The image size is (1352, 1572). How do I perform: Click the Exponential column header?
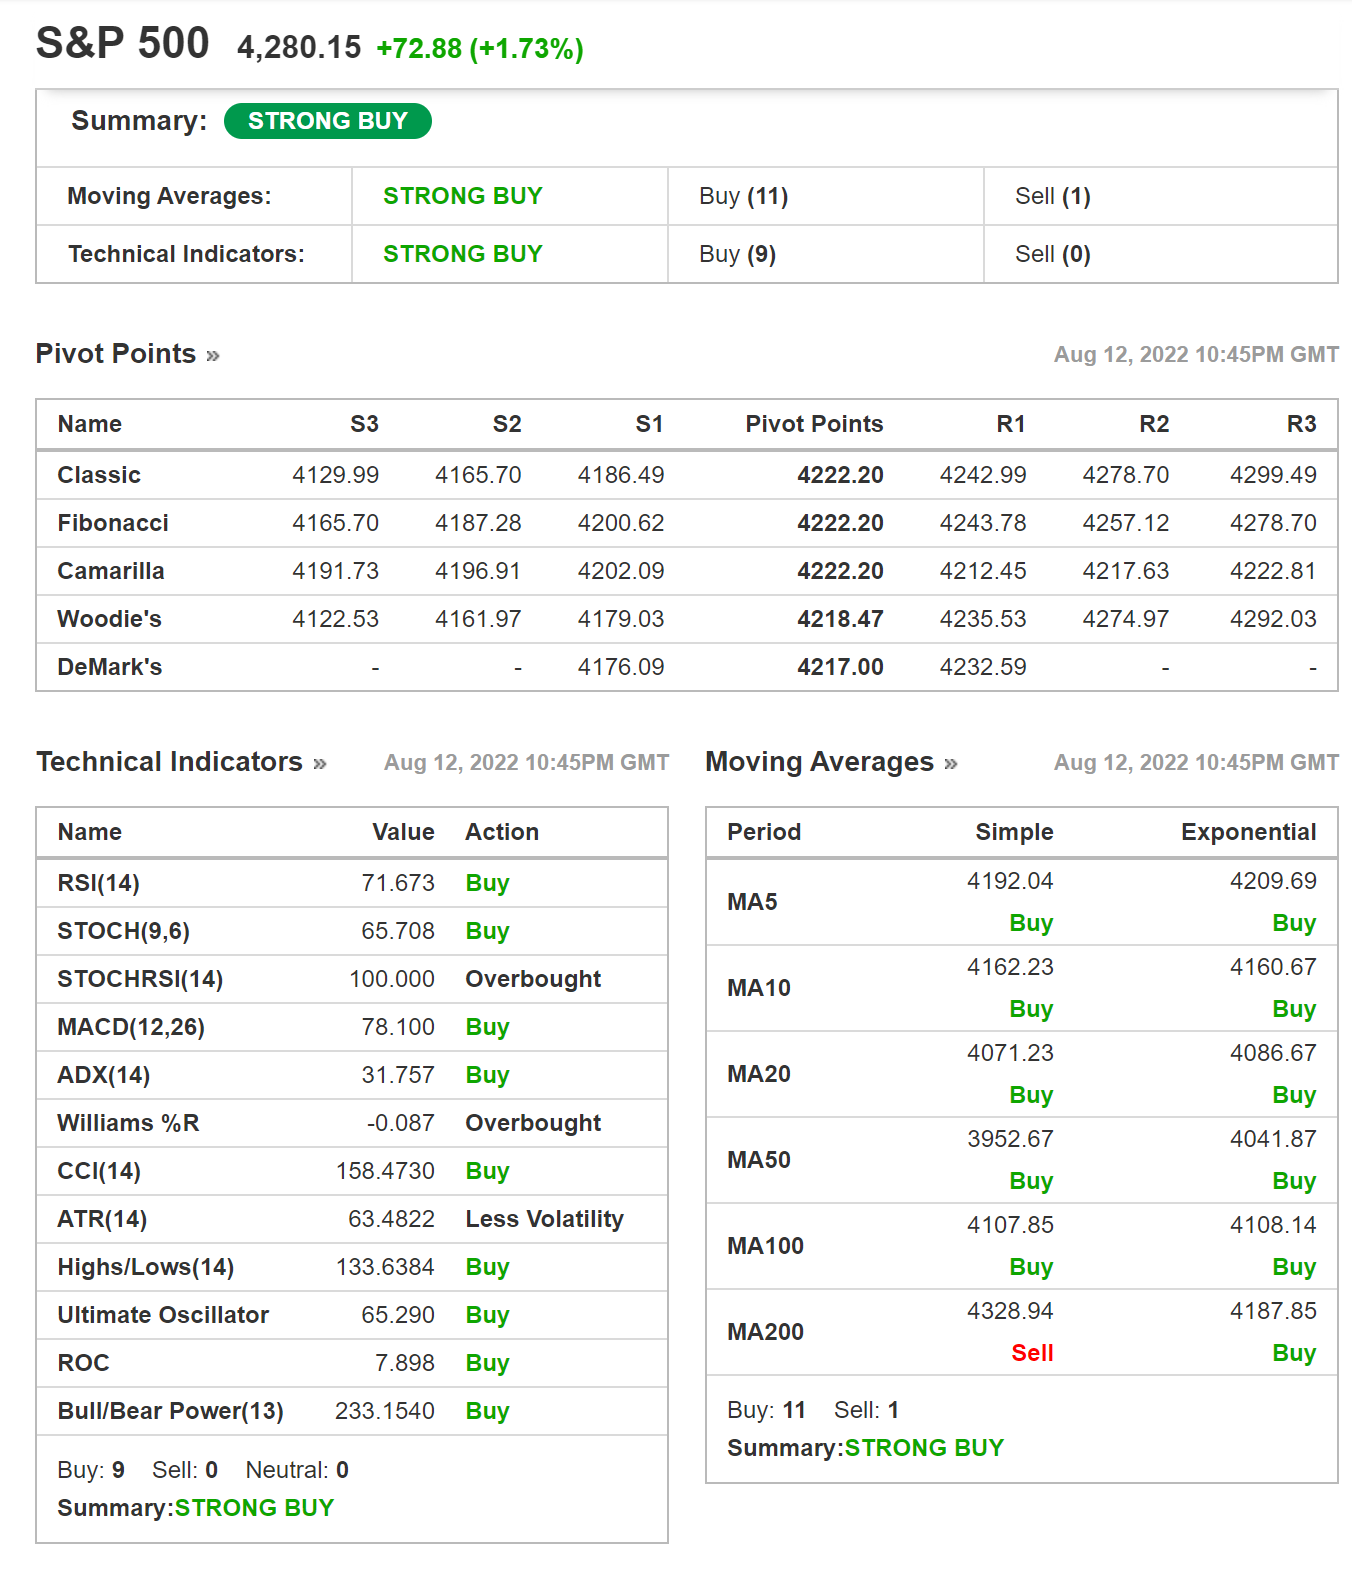1247,832
